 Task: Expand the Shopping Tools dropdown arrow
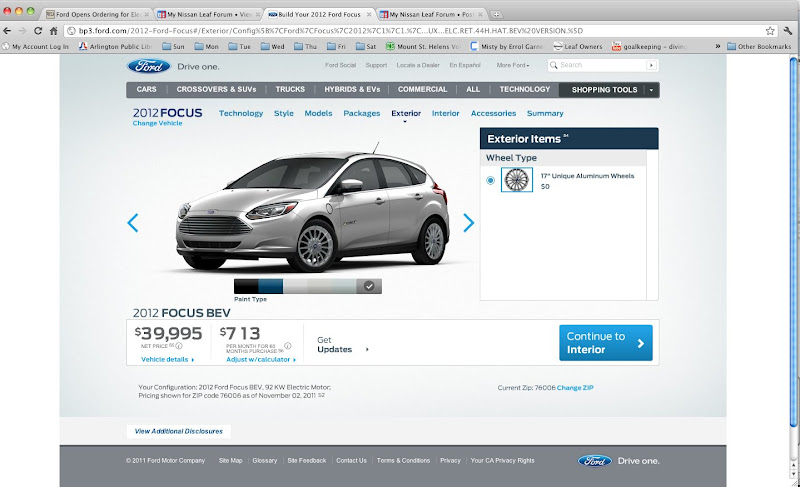[x=651, y=90]
